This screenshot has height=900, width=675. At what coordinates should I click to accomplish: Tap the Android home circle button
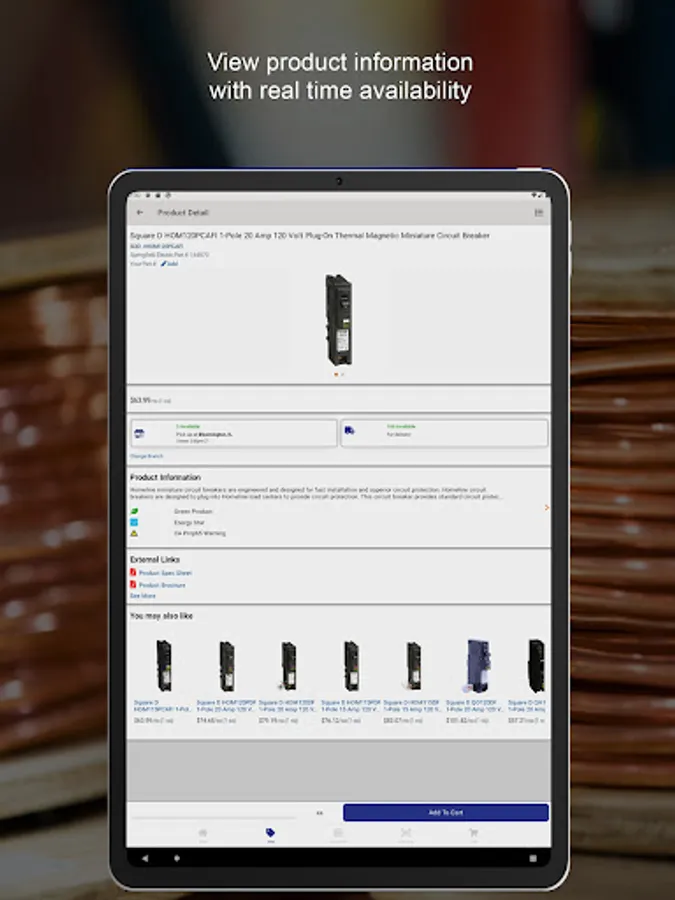177,859
